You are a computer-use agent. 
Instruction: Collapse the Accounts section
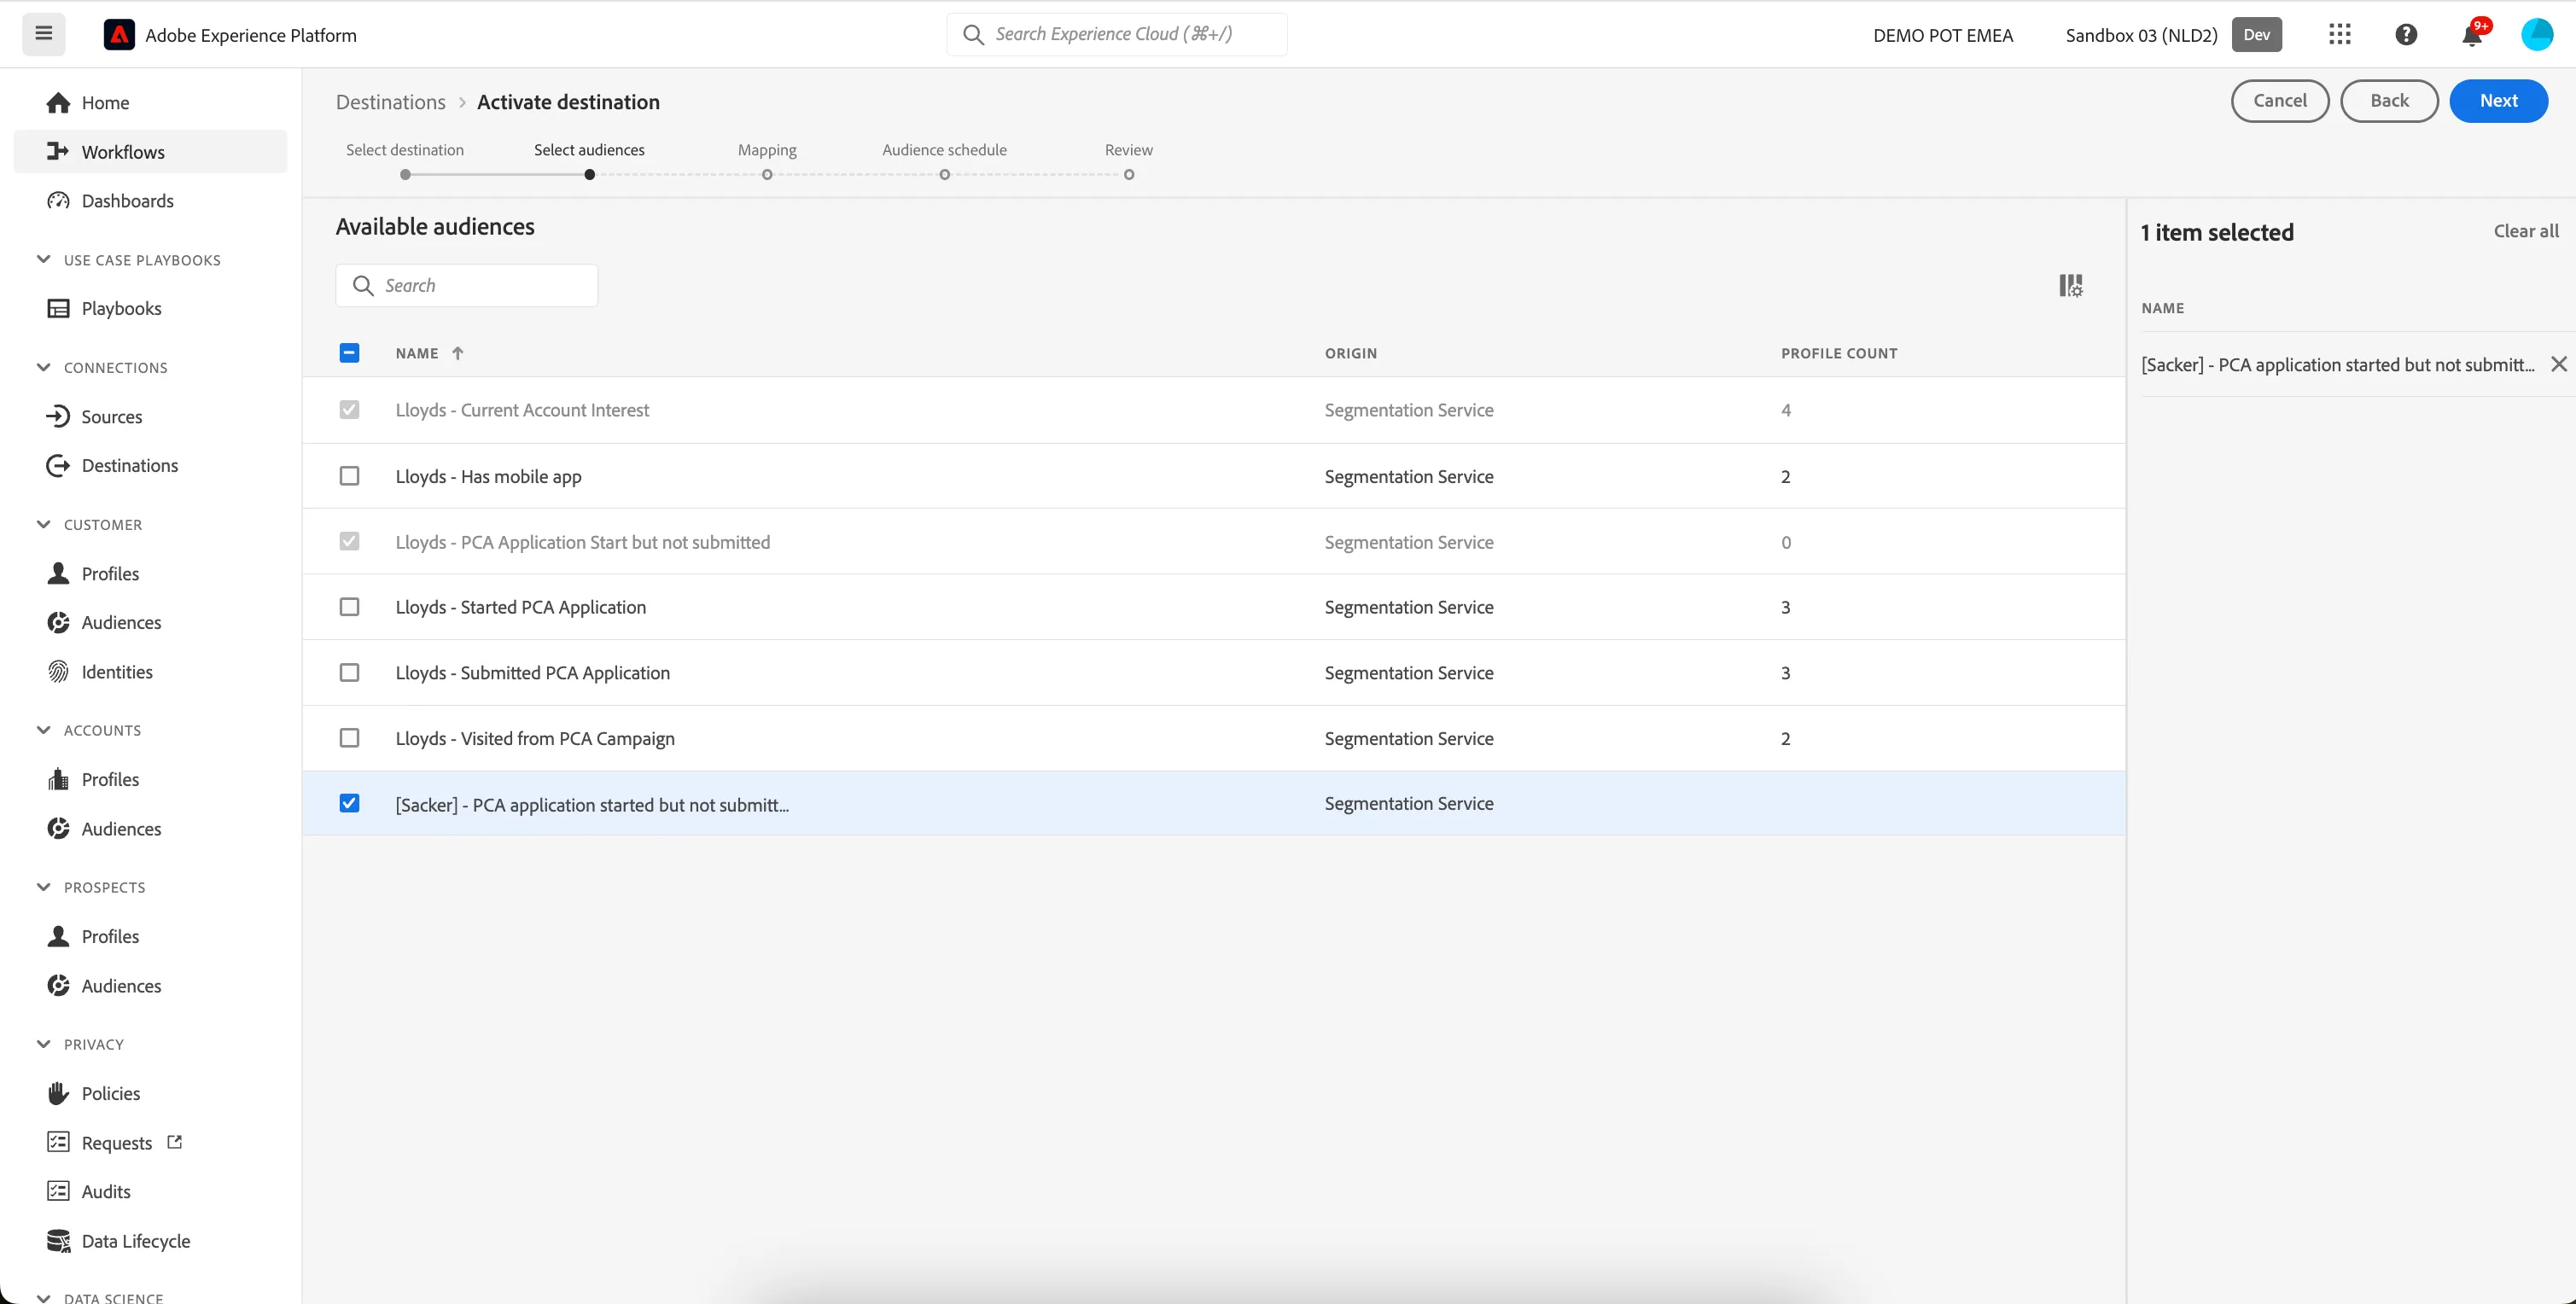click(x=43, y=730)
